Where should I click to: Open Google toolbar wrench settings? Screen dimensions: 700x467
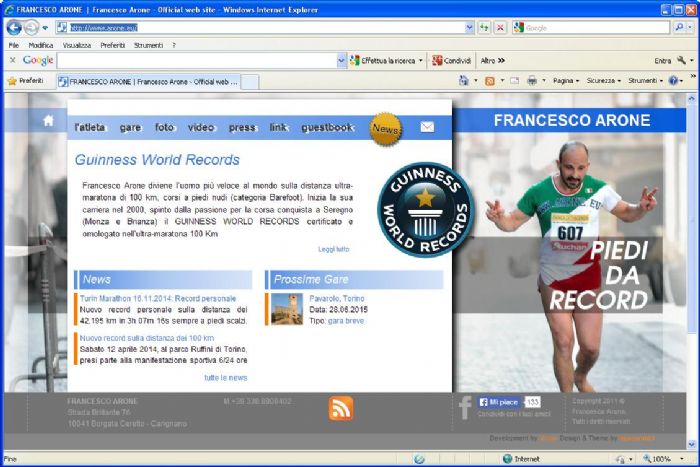tap(681, 60)
